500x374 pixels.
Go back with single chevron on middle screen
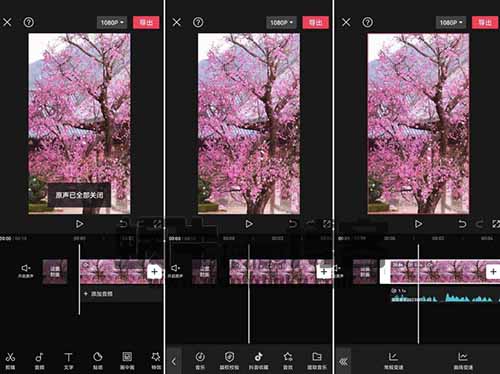(174, 361)
